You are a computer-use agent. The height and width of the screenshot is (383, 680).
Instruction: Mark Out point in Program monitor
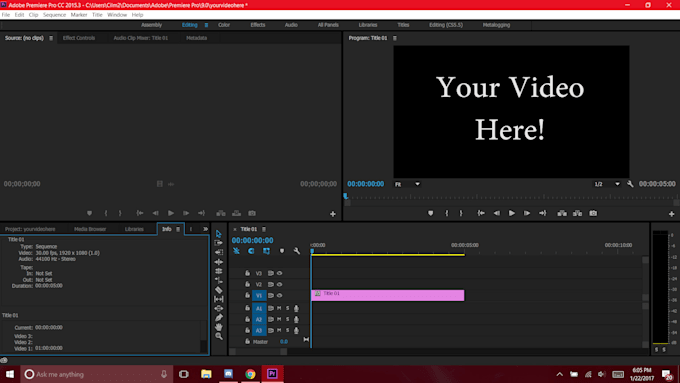coord(461,213)
